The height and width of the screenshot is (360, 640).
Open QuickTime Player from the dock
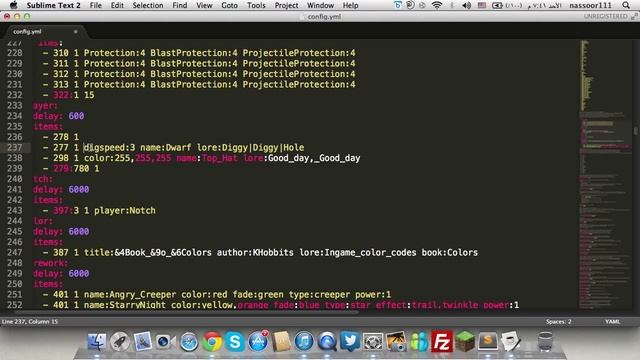327,341
